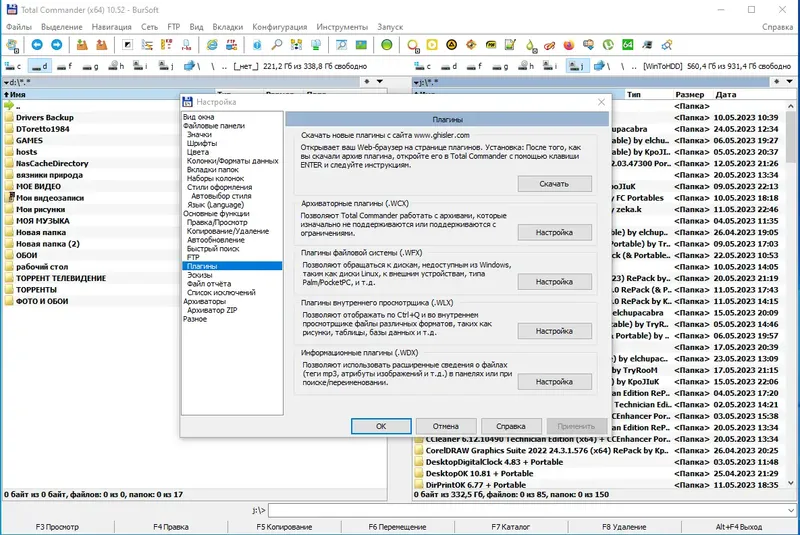Screen dimensions: 800x535
Task: Open the Инструменты menu
Action: [x=342, y=27]
